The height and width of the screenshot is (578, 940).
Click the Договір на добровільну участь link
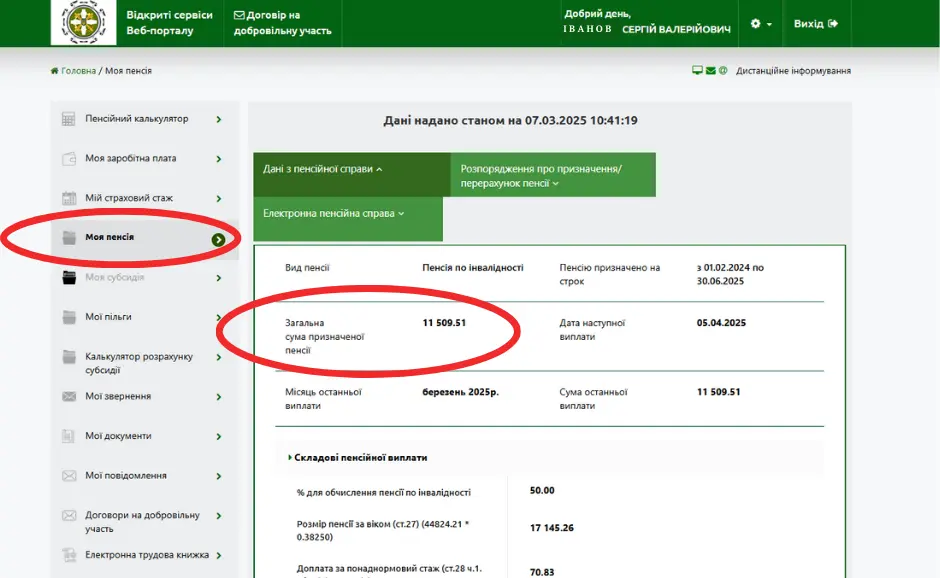click(283, 22)
